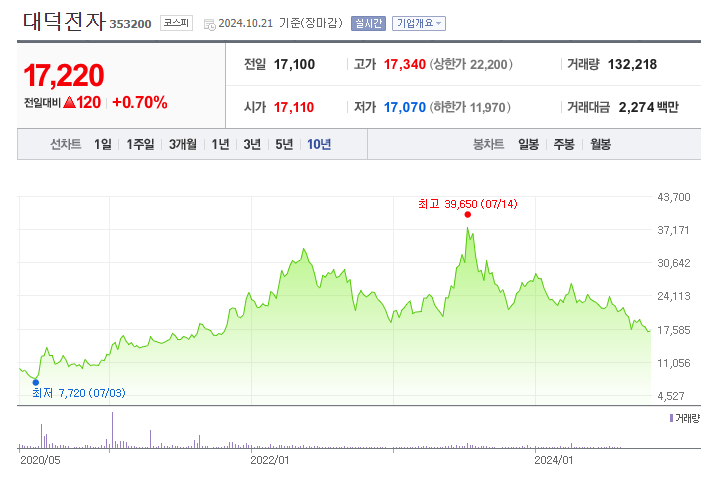Click the 저가 value 17,070

click(405, 107)
